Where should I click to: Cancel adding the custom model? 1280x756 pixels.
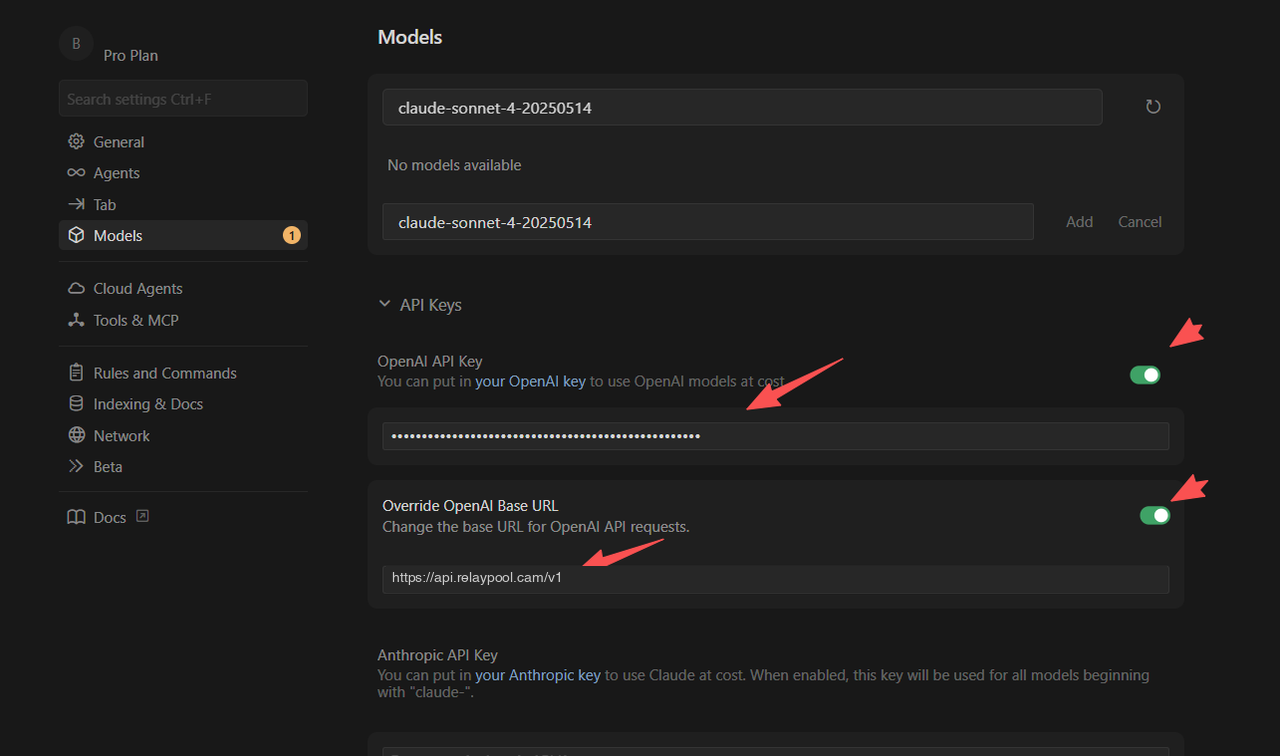tap(1140, 222)
